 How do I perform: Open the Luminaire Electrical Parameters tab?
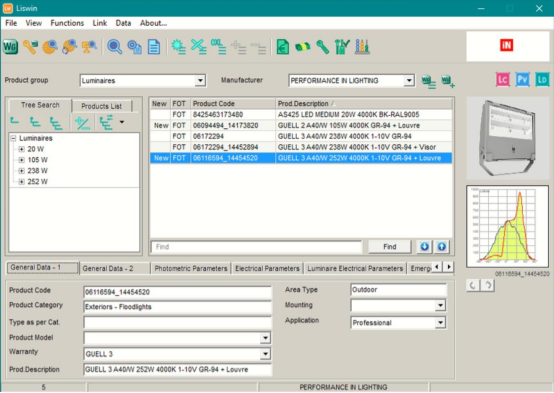click(355, 268)
